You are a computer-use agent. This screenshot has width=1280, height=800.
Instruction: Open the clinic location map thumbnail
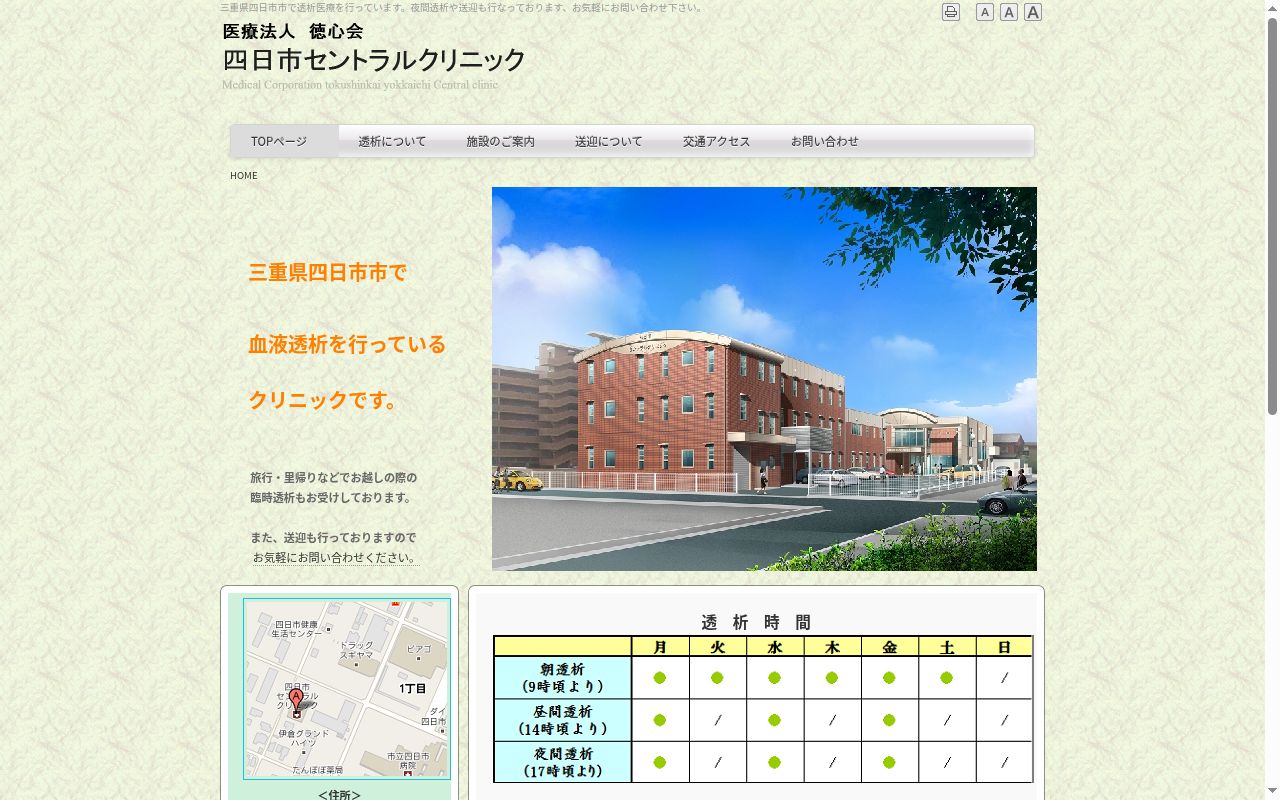pos(347,689)
